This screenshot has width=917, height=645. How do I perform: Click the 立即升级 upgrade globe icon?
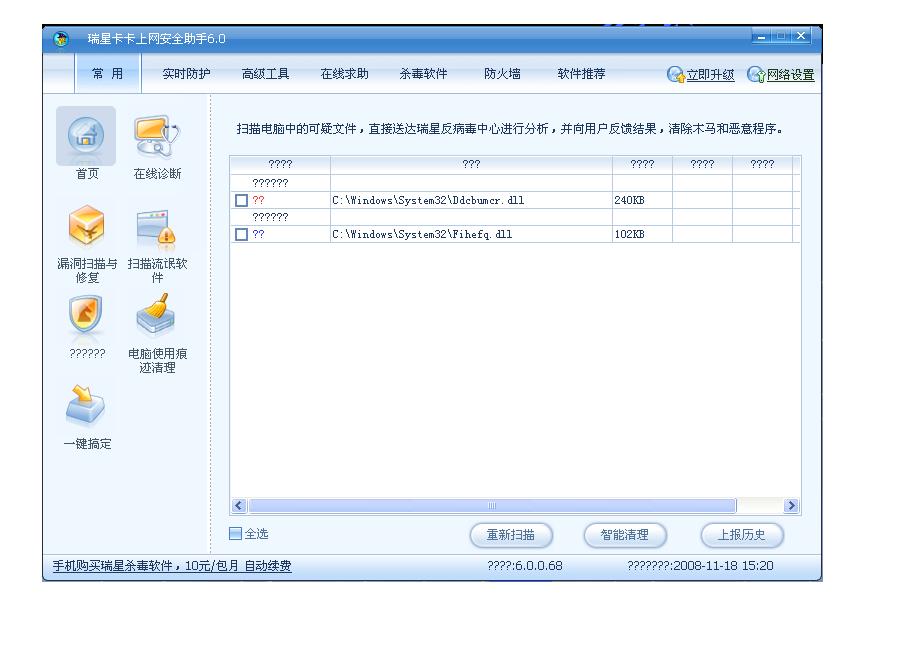click(x=675, y=74)
